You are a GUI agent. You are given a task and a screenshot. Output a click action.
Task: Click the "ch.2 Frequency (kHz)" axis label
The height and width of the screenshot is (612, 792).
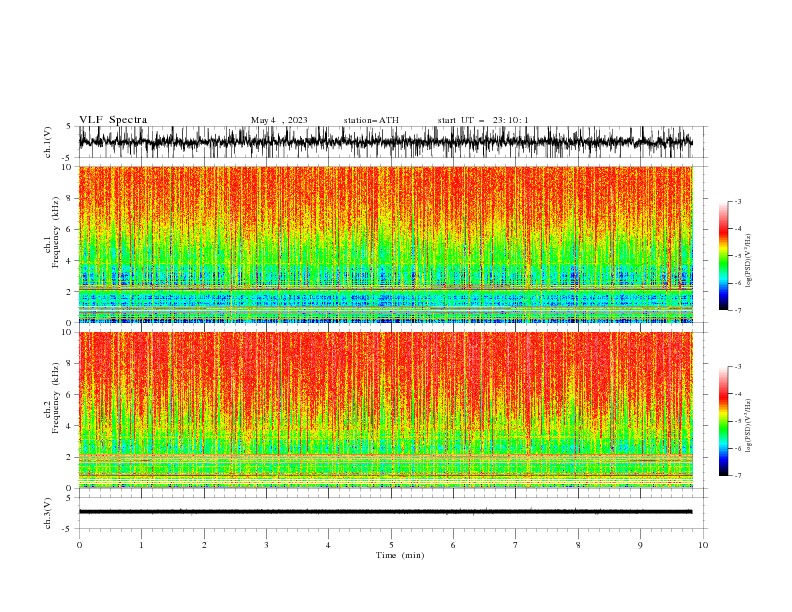pyautogui.click(x=52, y=397)
